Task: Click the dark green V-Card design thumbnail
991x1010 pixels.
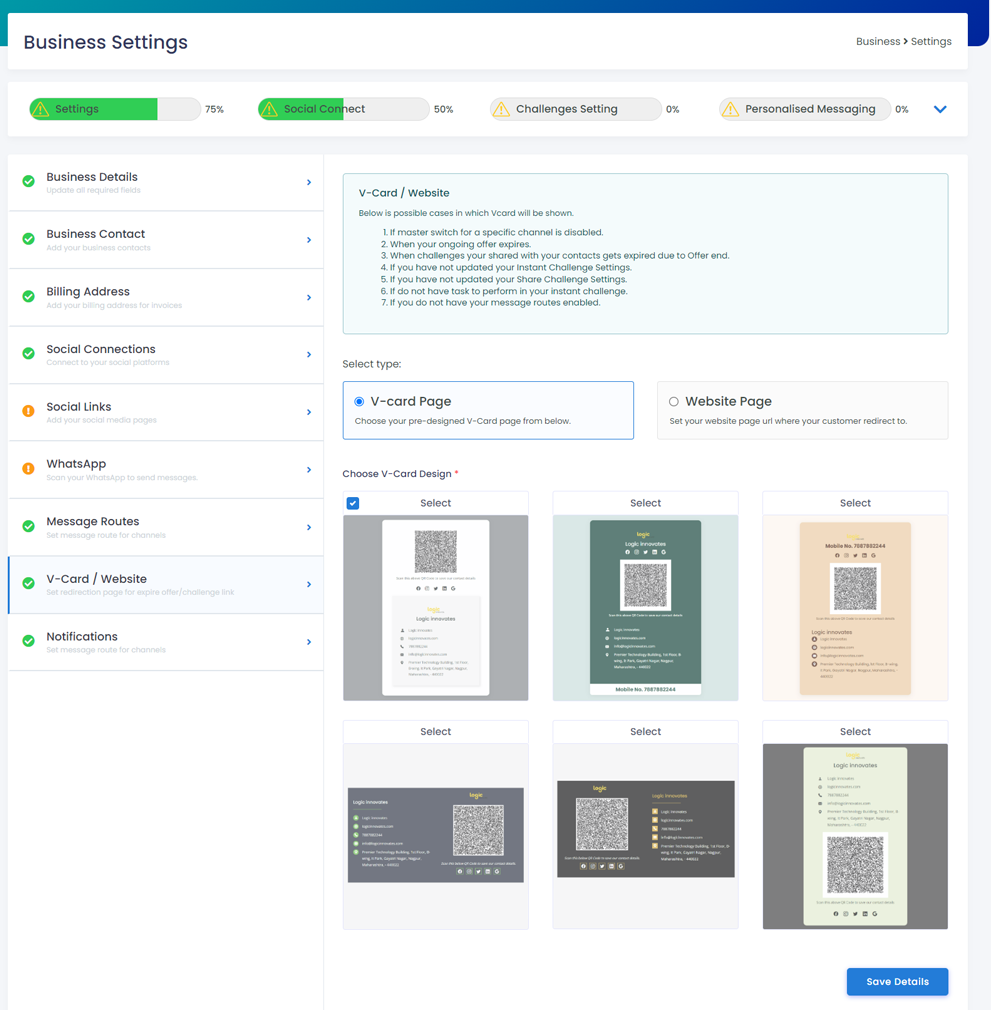Action: coord(645,607)
